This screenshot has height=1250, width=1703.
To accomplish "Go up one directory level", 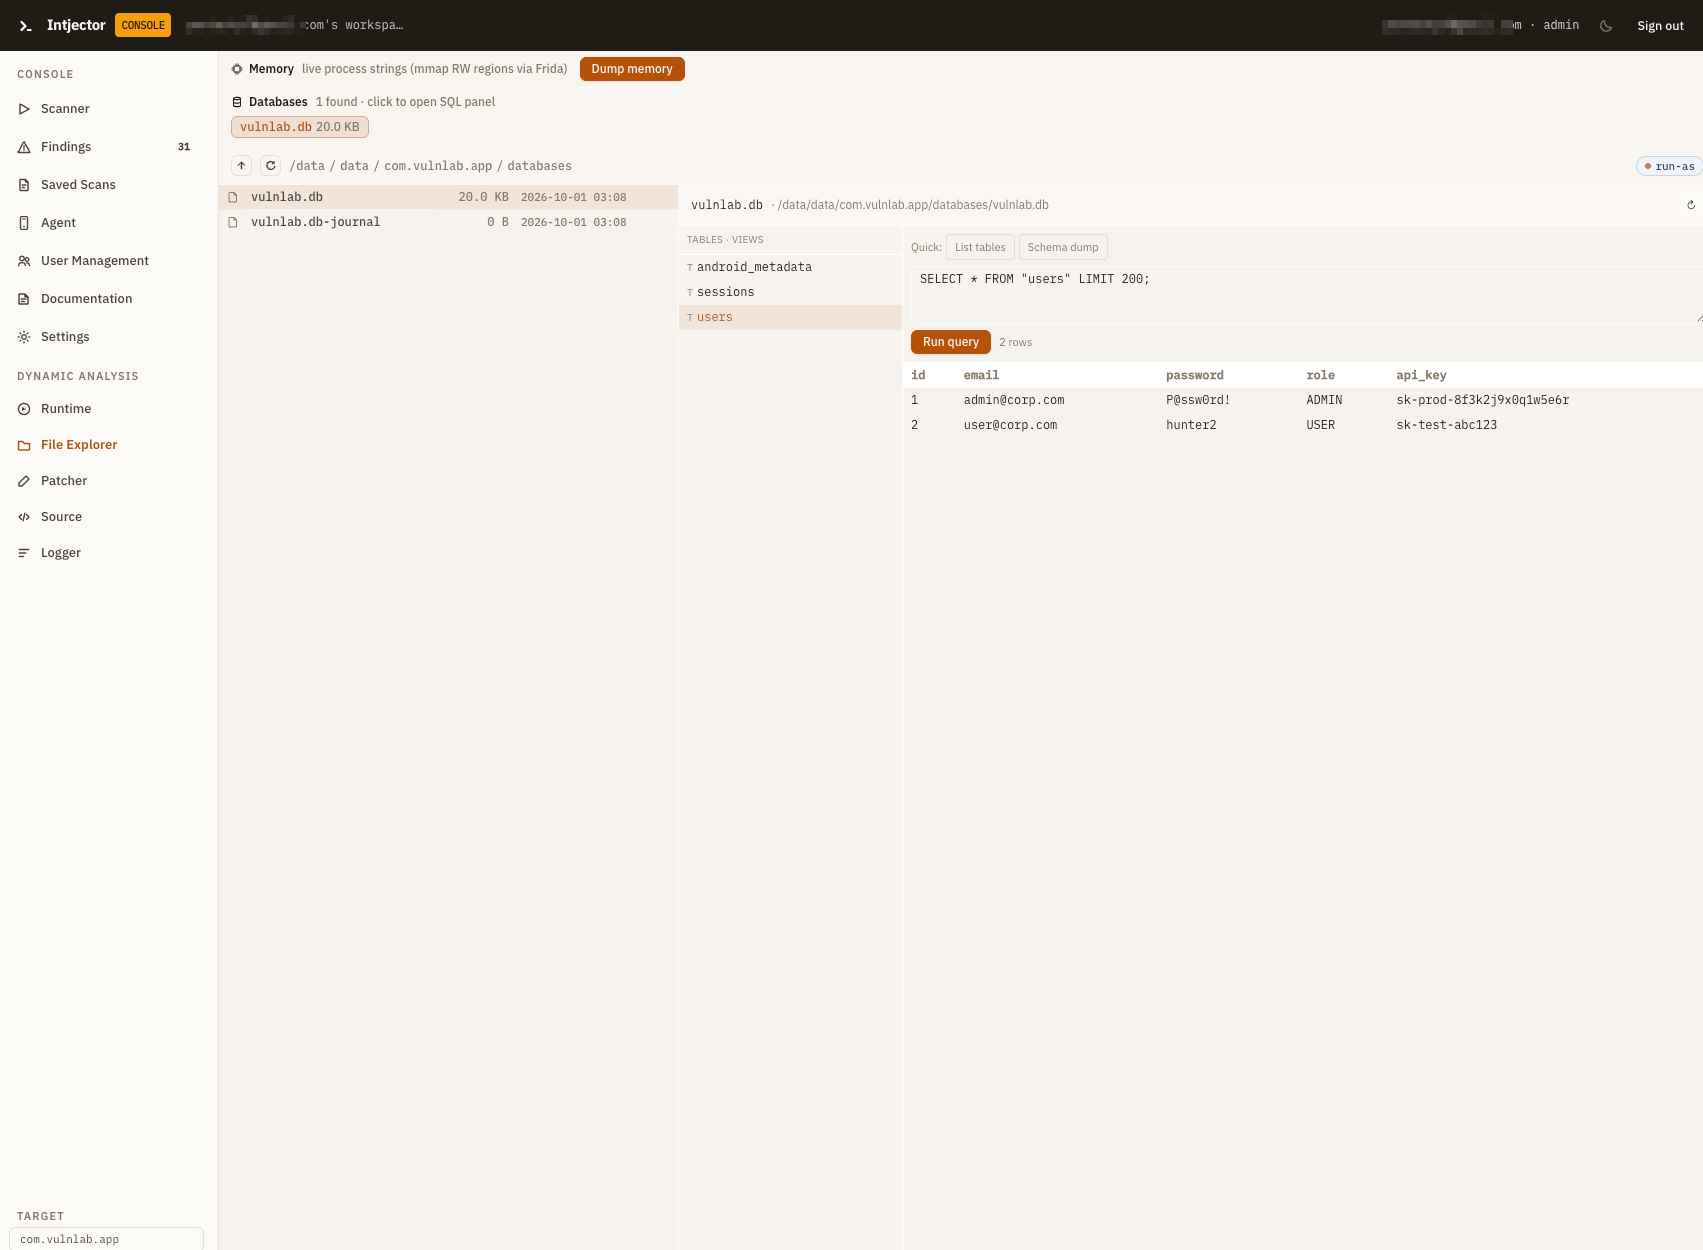I will click(x=241, y=166).
